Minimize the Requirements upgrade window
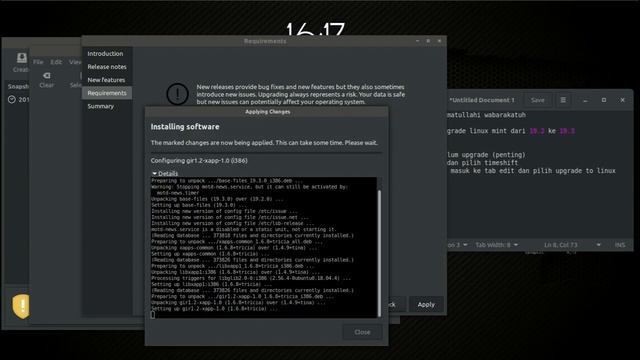Image resolution: width=640 pixels, height=360 pixels. (417, 41)
